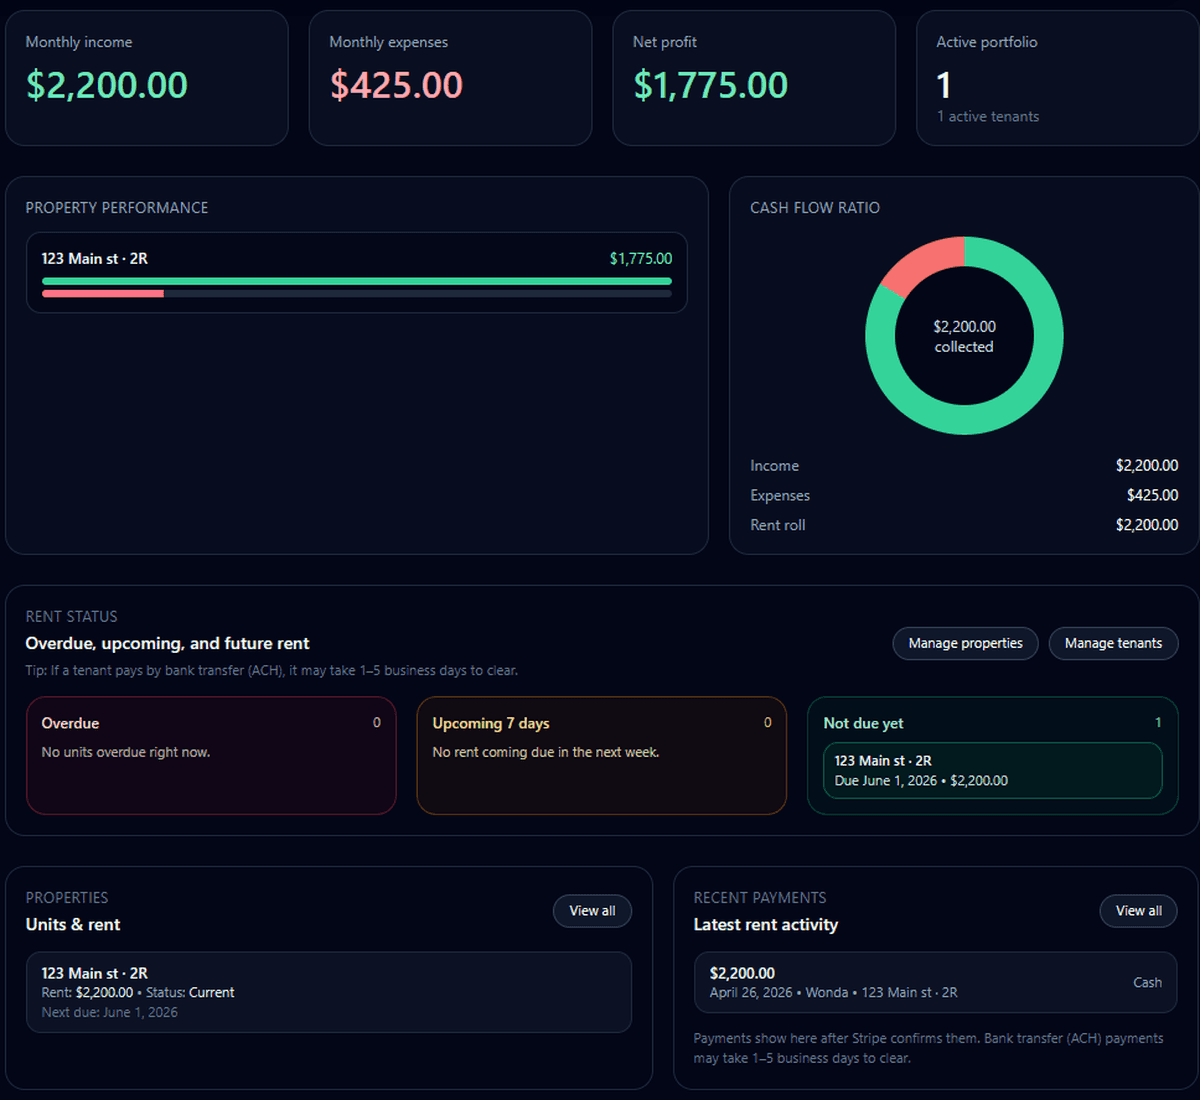Click View all in Recent Payments section
Image resolution: width=1200 pixels, height=1100 pixels.
click(1139, 911)
